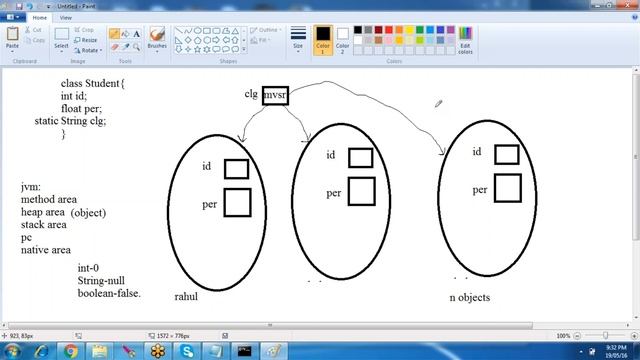Expand the Shapes gallery more arrow

click(244, 49)
